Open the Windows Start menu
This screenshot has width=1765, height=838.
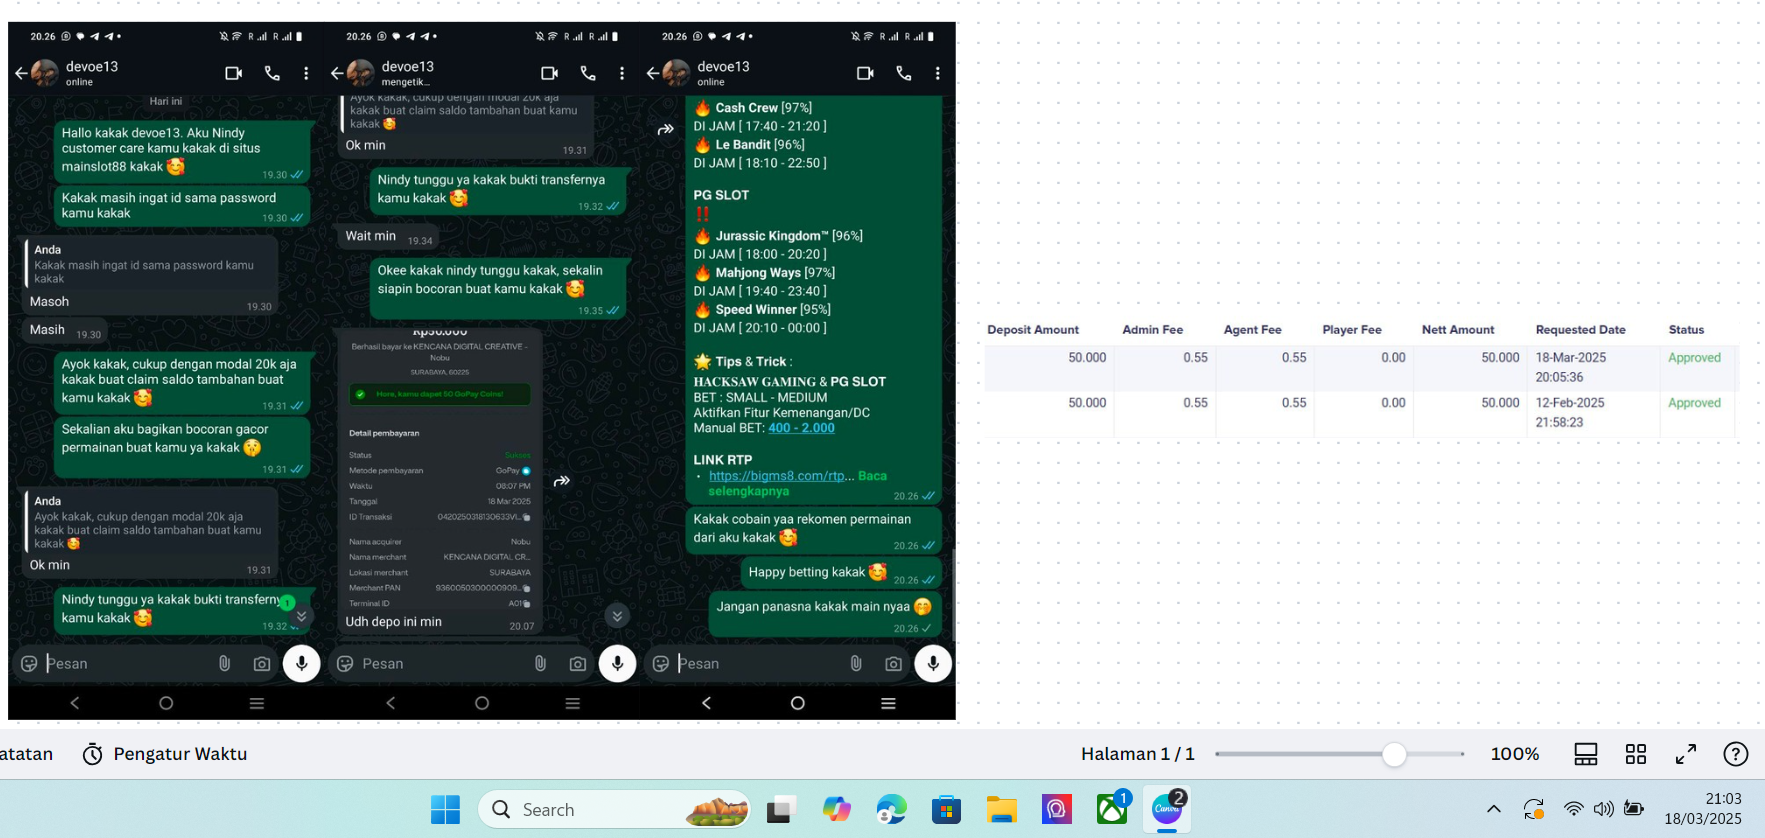click(445, 809)
